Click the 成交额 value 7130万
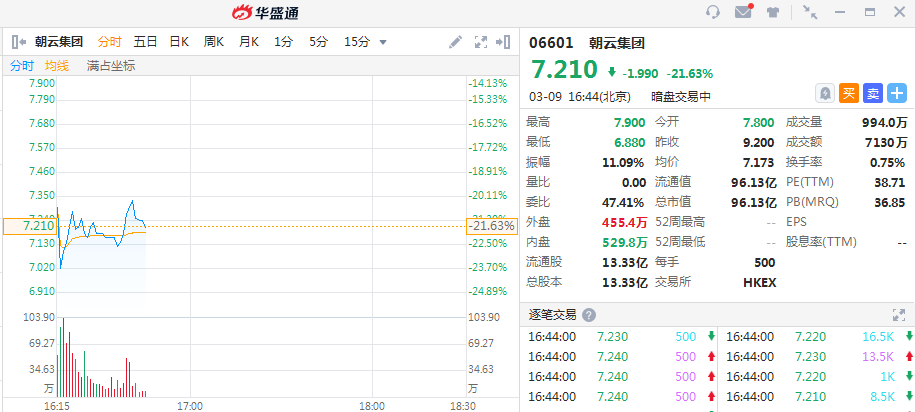Screen dimensions: 915x412 tap(886, 142)
